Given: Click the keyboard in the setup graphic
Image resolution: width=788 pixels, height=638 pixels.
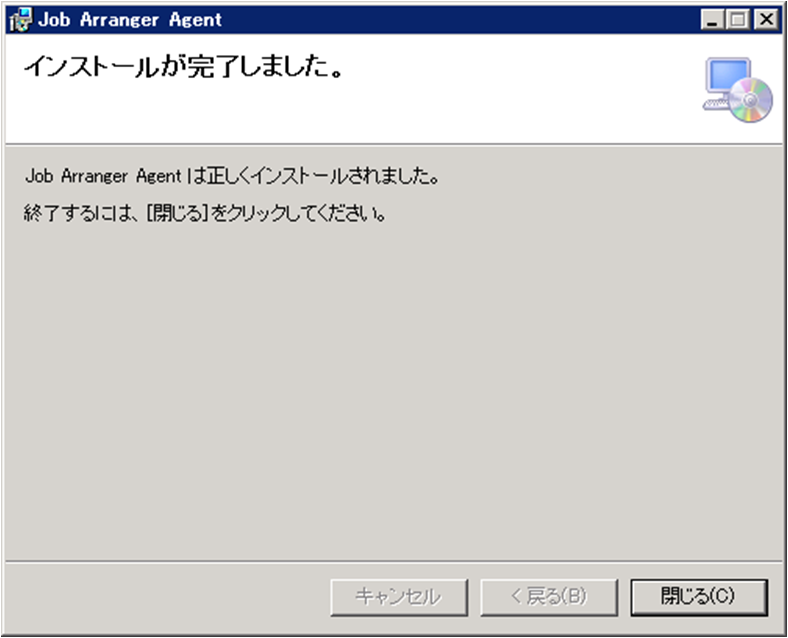Looking at the screenshot, I should pos(717,104).
